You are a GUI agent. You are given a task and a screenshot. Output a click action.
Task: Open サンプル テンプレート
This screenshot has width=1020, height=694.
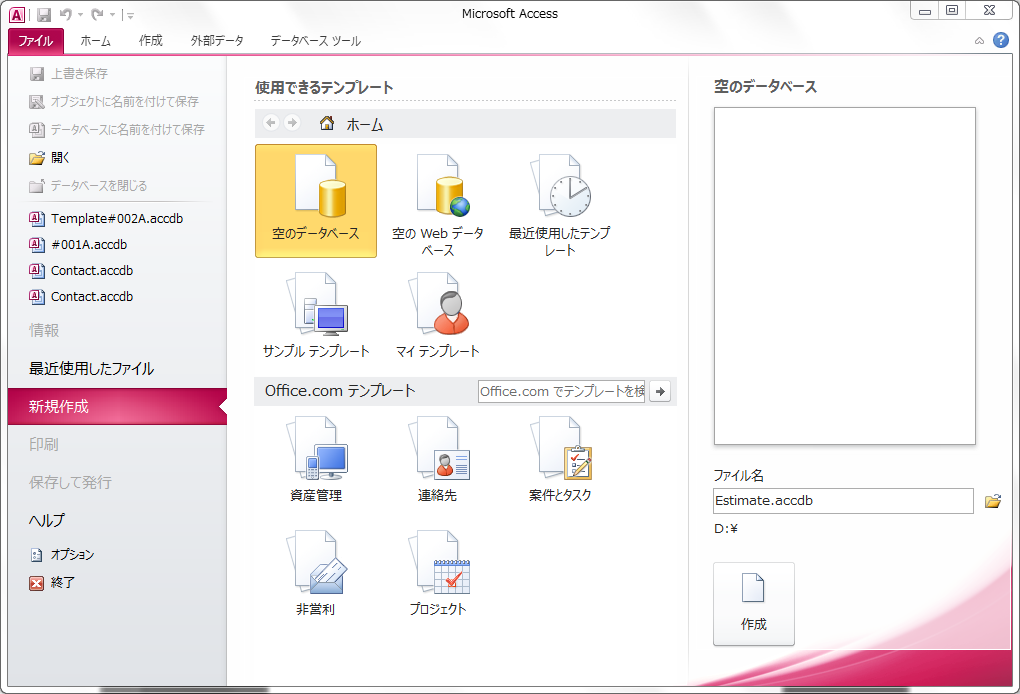[x=315, y=315]
